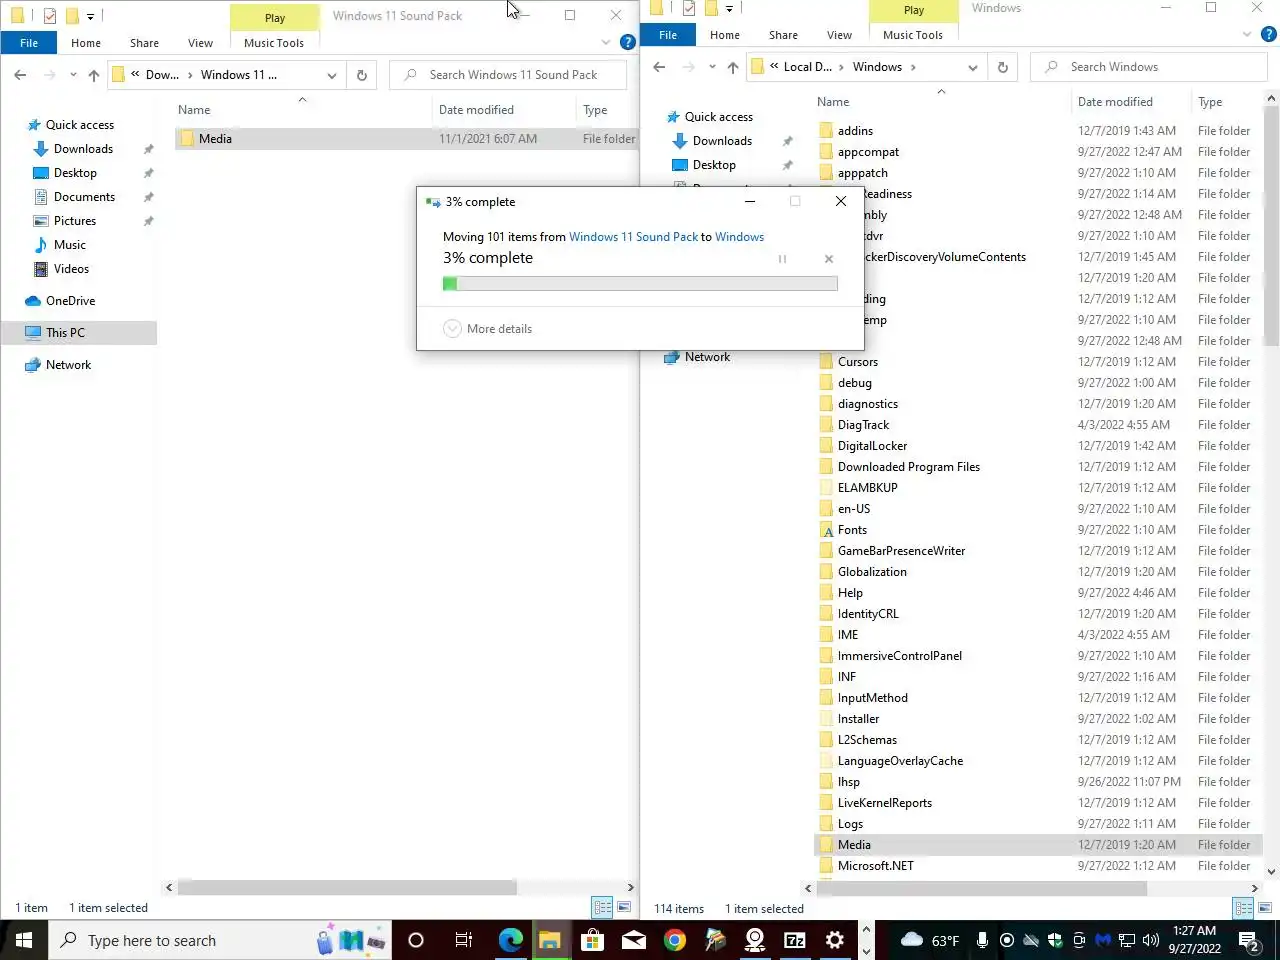Open Microsoft Store from the taskbar
This screenshot has height=960, width=1280.
[x=592, y=940]
